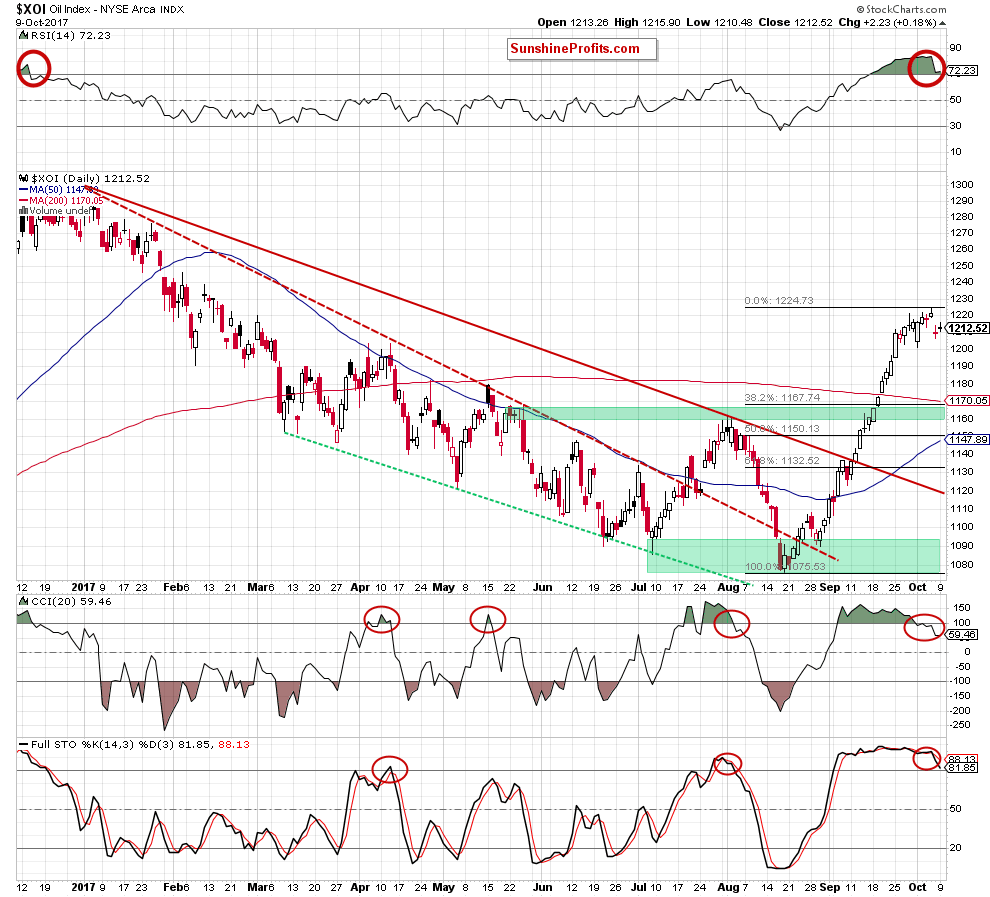Click the 50.0%: 1150.13 Fibonacci label

pyautogui.click(x=782, y=429)
